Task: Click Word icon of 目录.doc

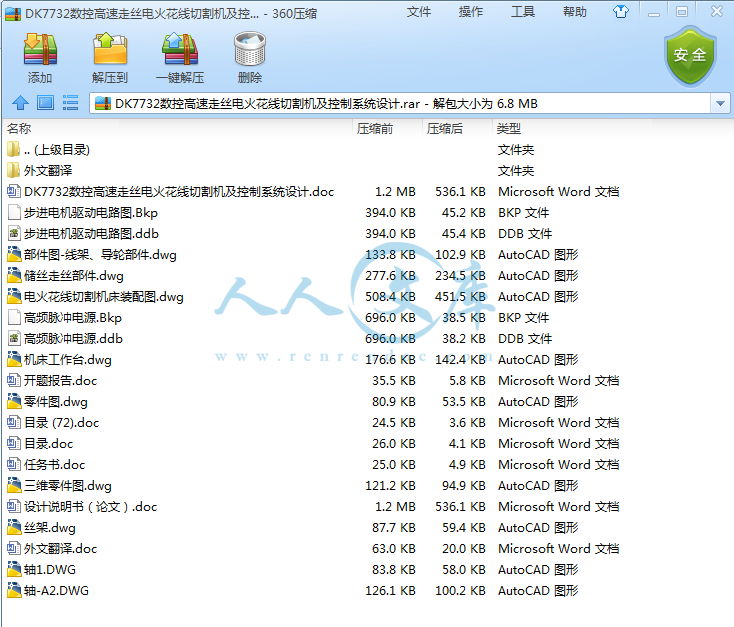Action: tap(14, 443)
